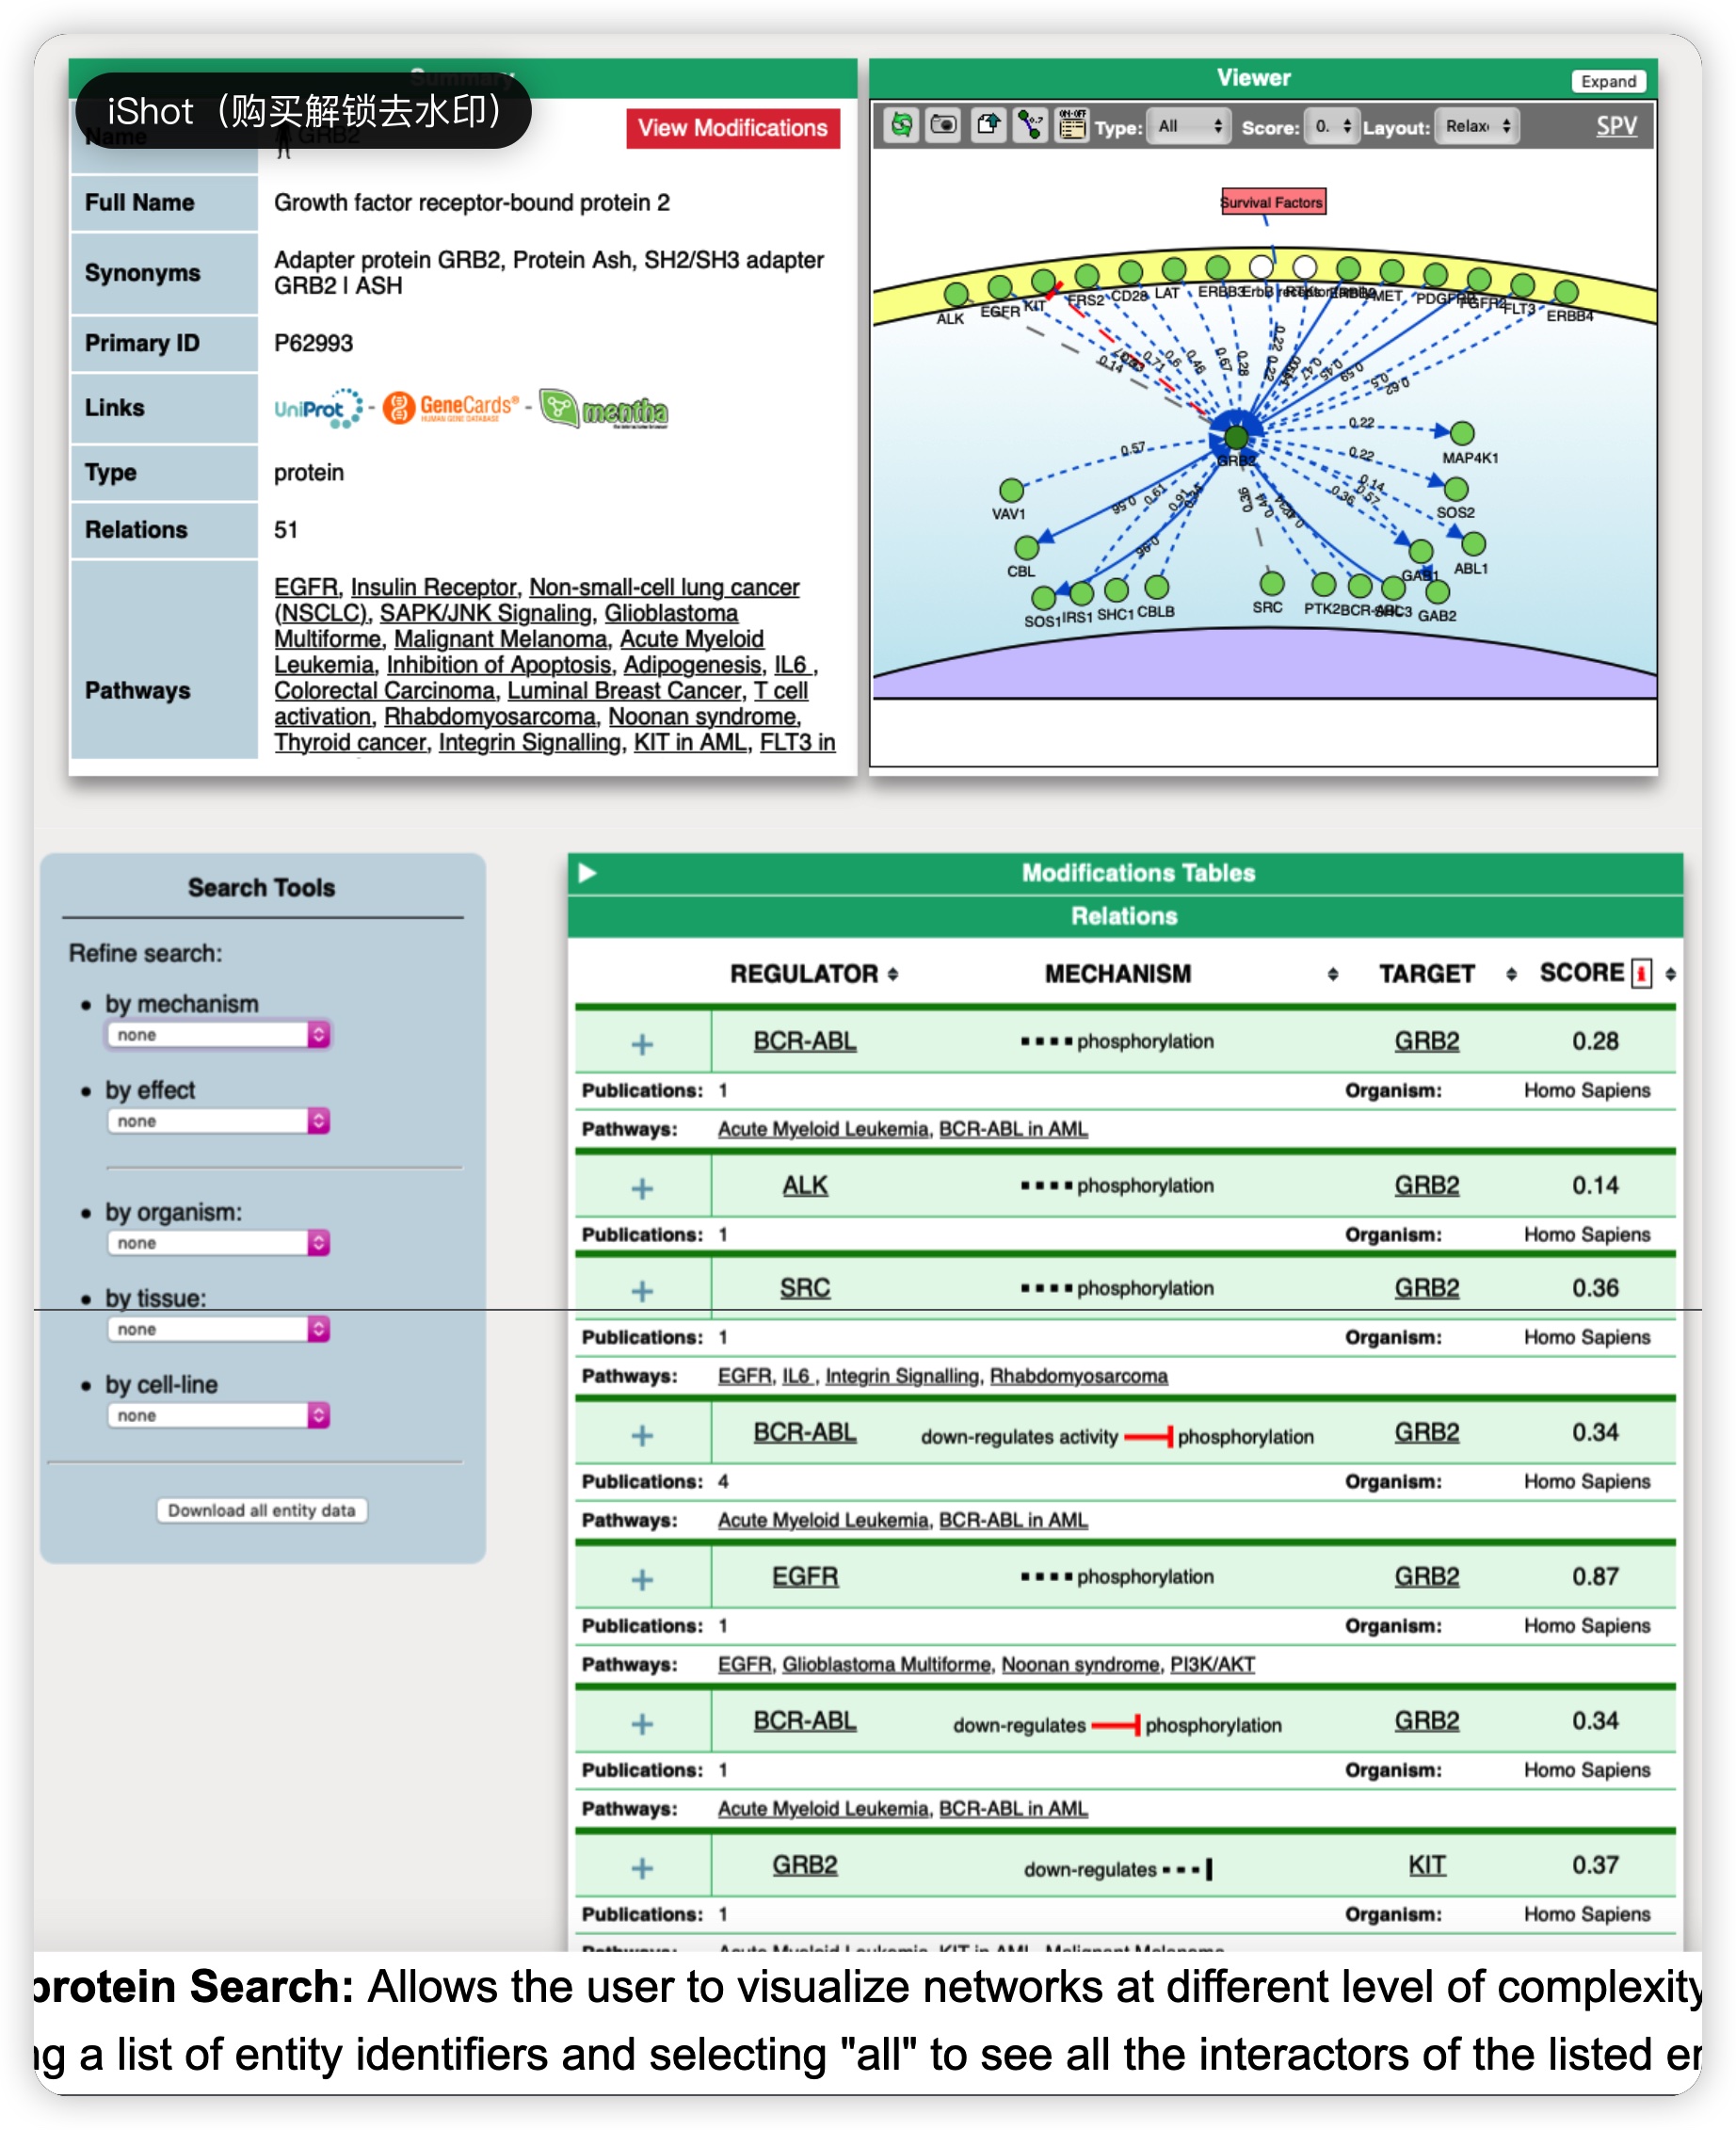Expand the GRB2 to KIT row plus
The width and height of the screenshot is (1736, 2130).
(642, 1868)
